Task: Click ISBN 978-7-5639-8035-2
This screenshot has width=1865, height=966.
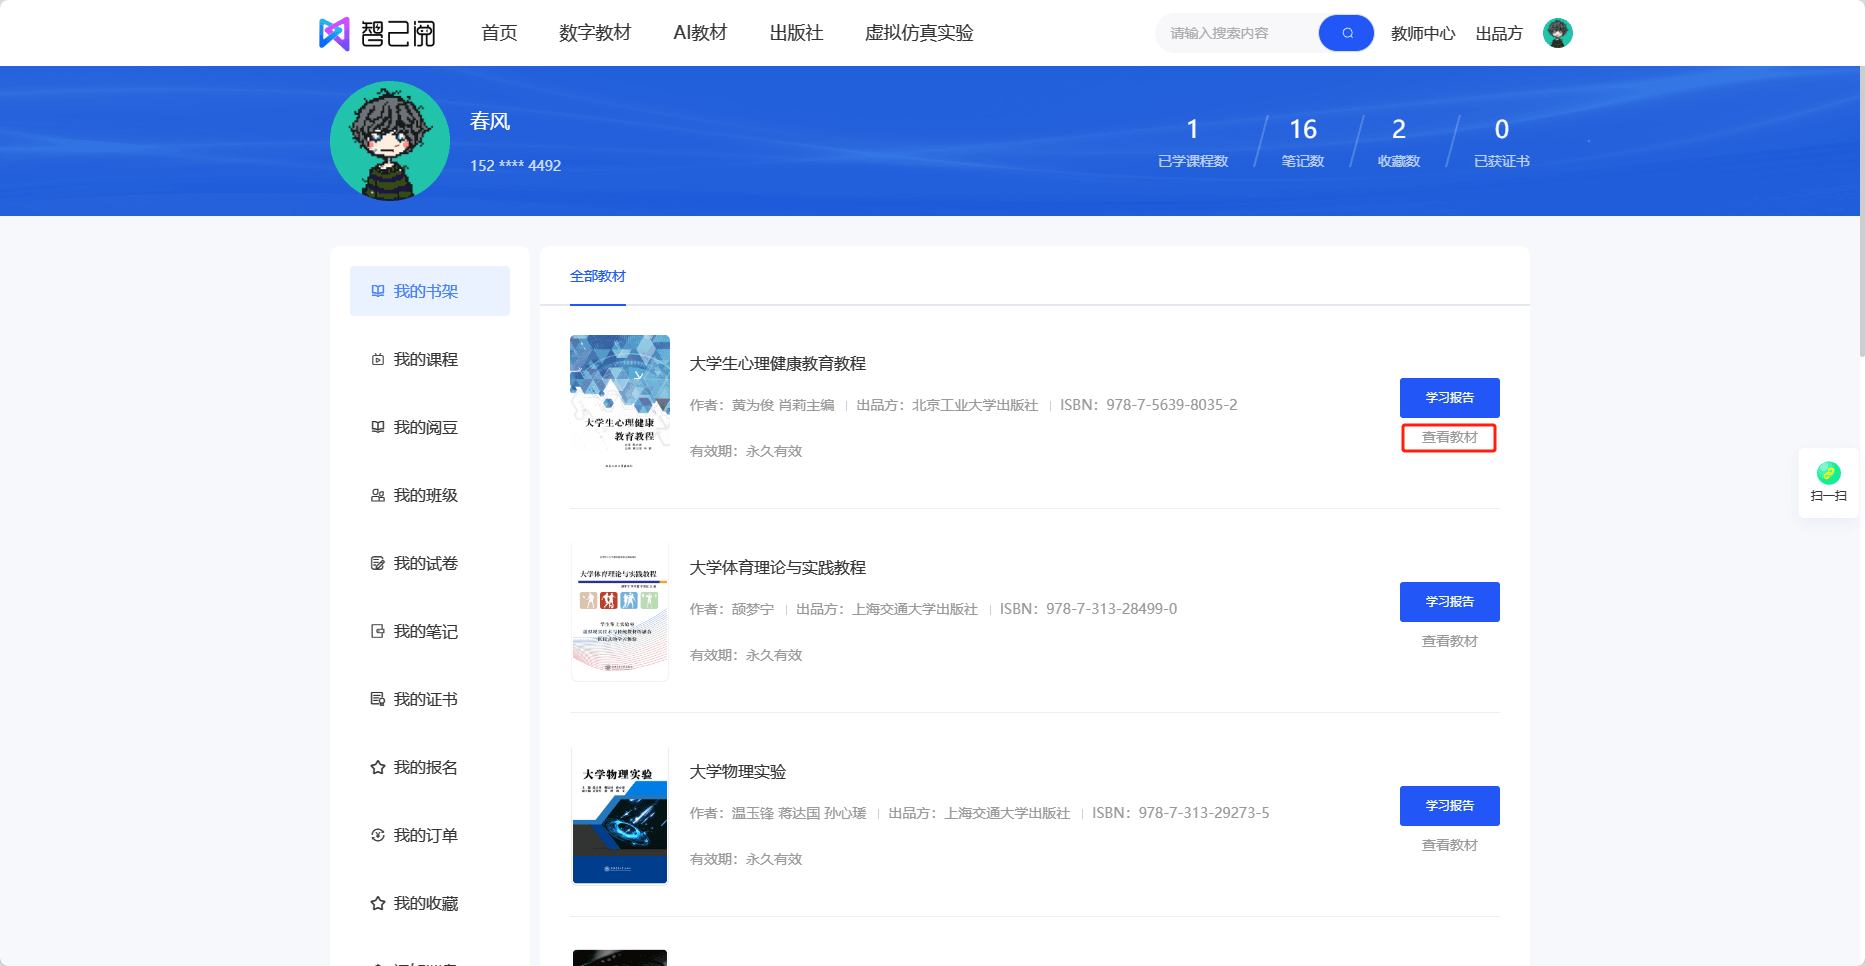Action: (1149, 405)
